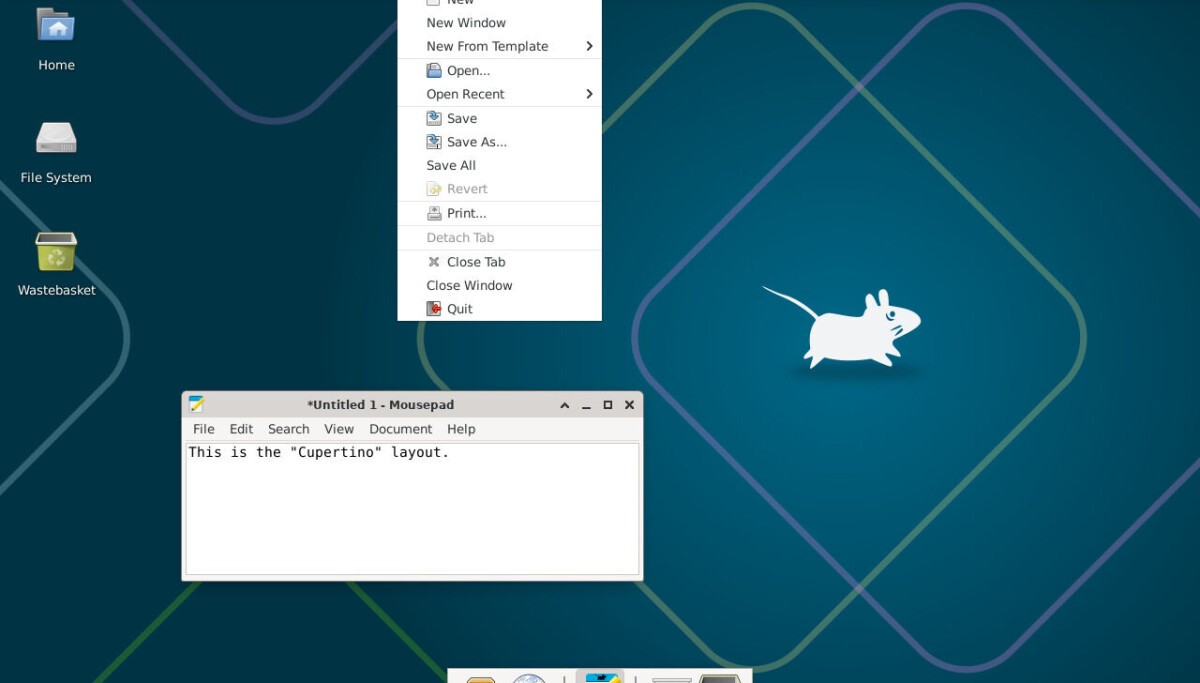Click the greyed-out Revert entry
The width and height of the screenshot is (1200, 683).
(x=500, y=189)
